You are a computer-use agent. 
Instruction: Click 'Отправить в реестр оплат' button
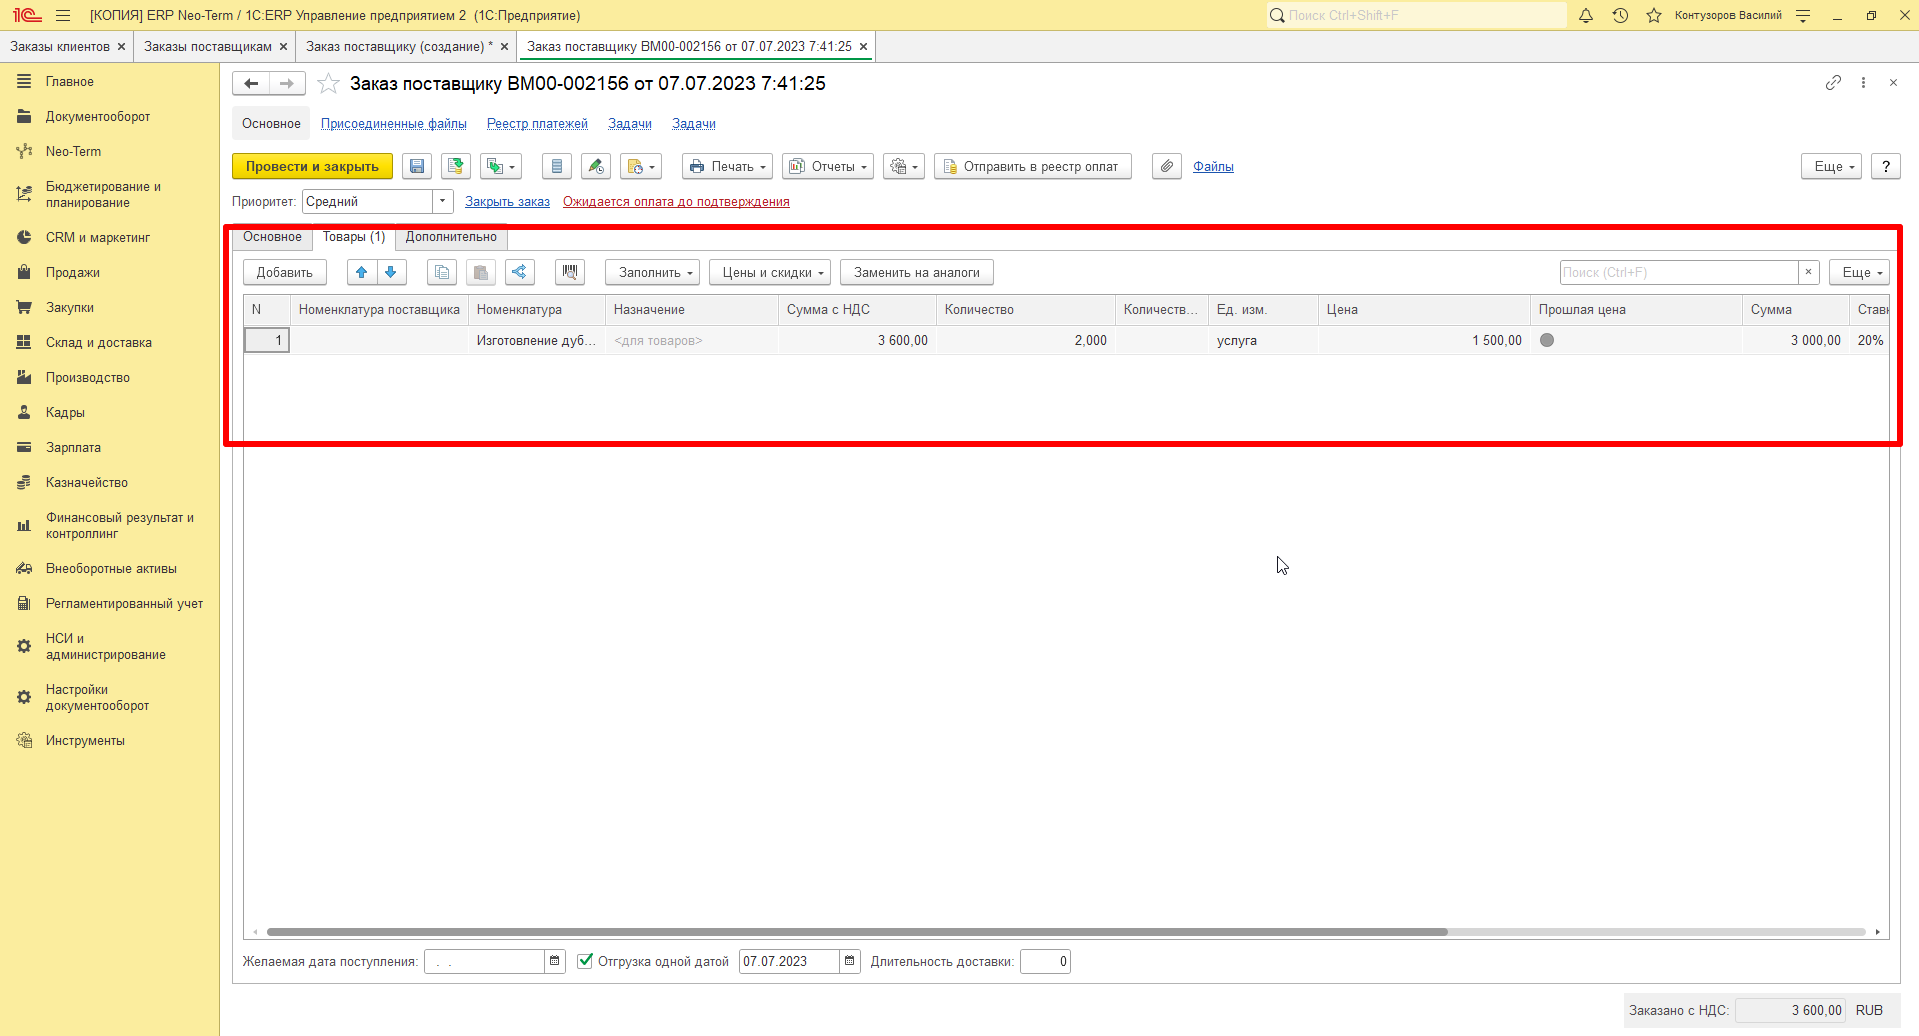[1033, 167]
